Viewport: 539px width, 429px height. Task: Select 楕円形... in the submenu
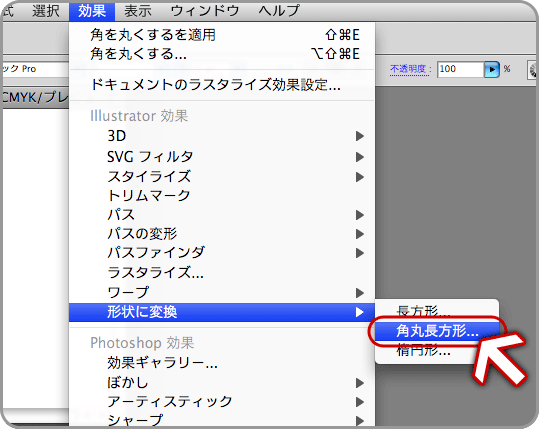(x=437, y=351)
